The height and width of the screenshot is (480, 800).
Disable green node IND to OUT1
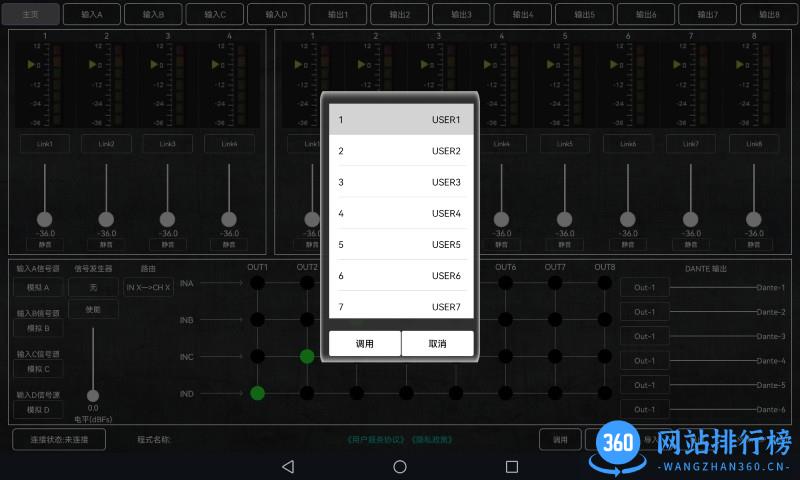[258, 393]
